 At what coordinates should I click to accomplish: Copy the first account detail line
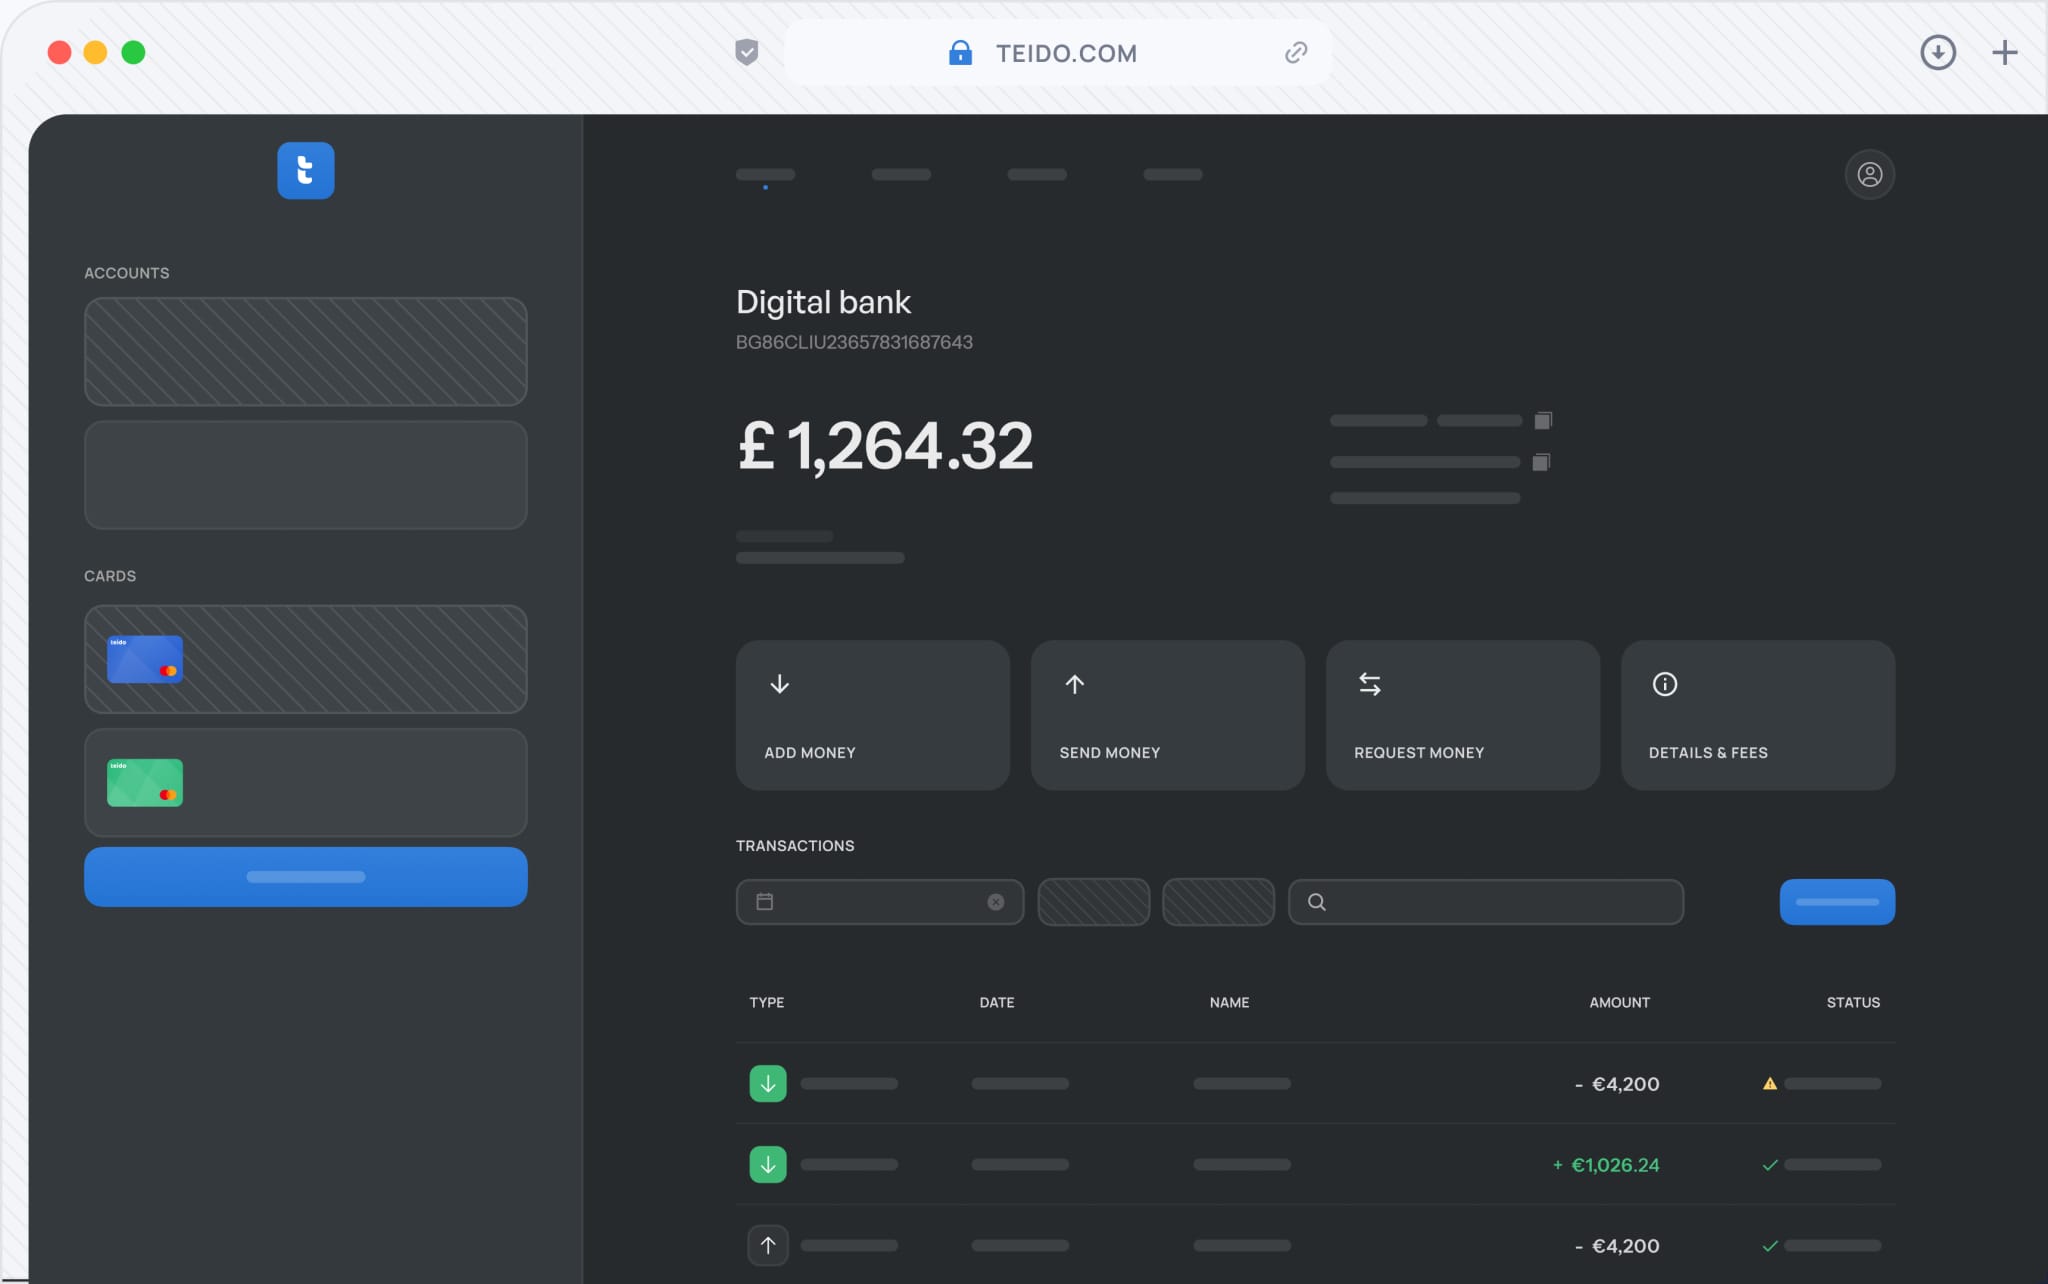click(x=1543, y=421)
